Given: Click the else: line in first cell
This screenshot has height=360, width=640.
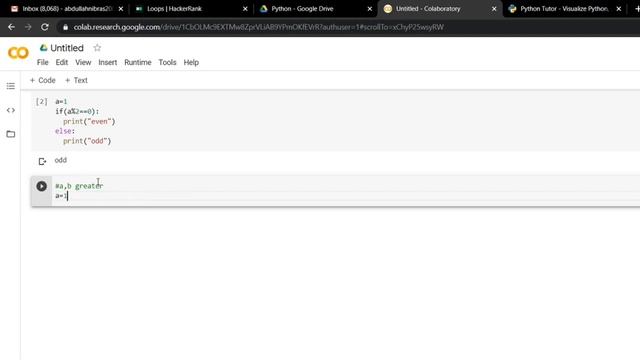Looking at the screenshot, I should coord(65,131).
